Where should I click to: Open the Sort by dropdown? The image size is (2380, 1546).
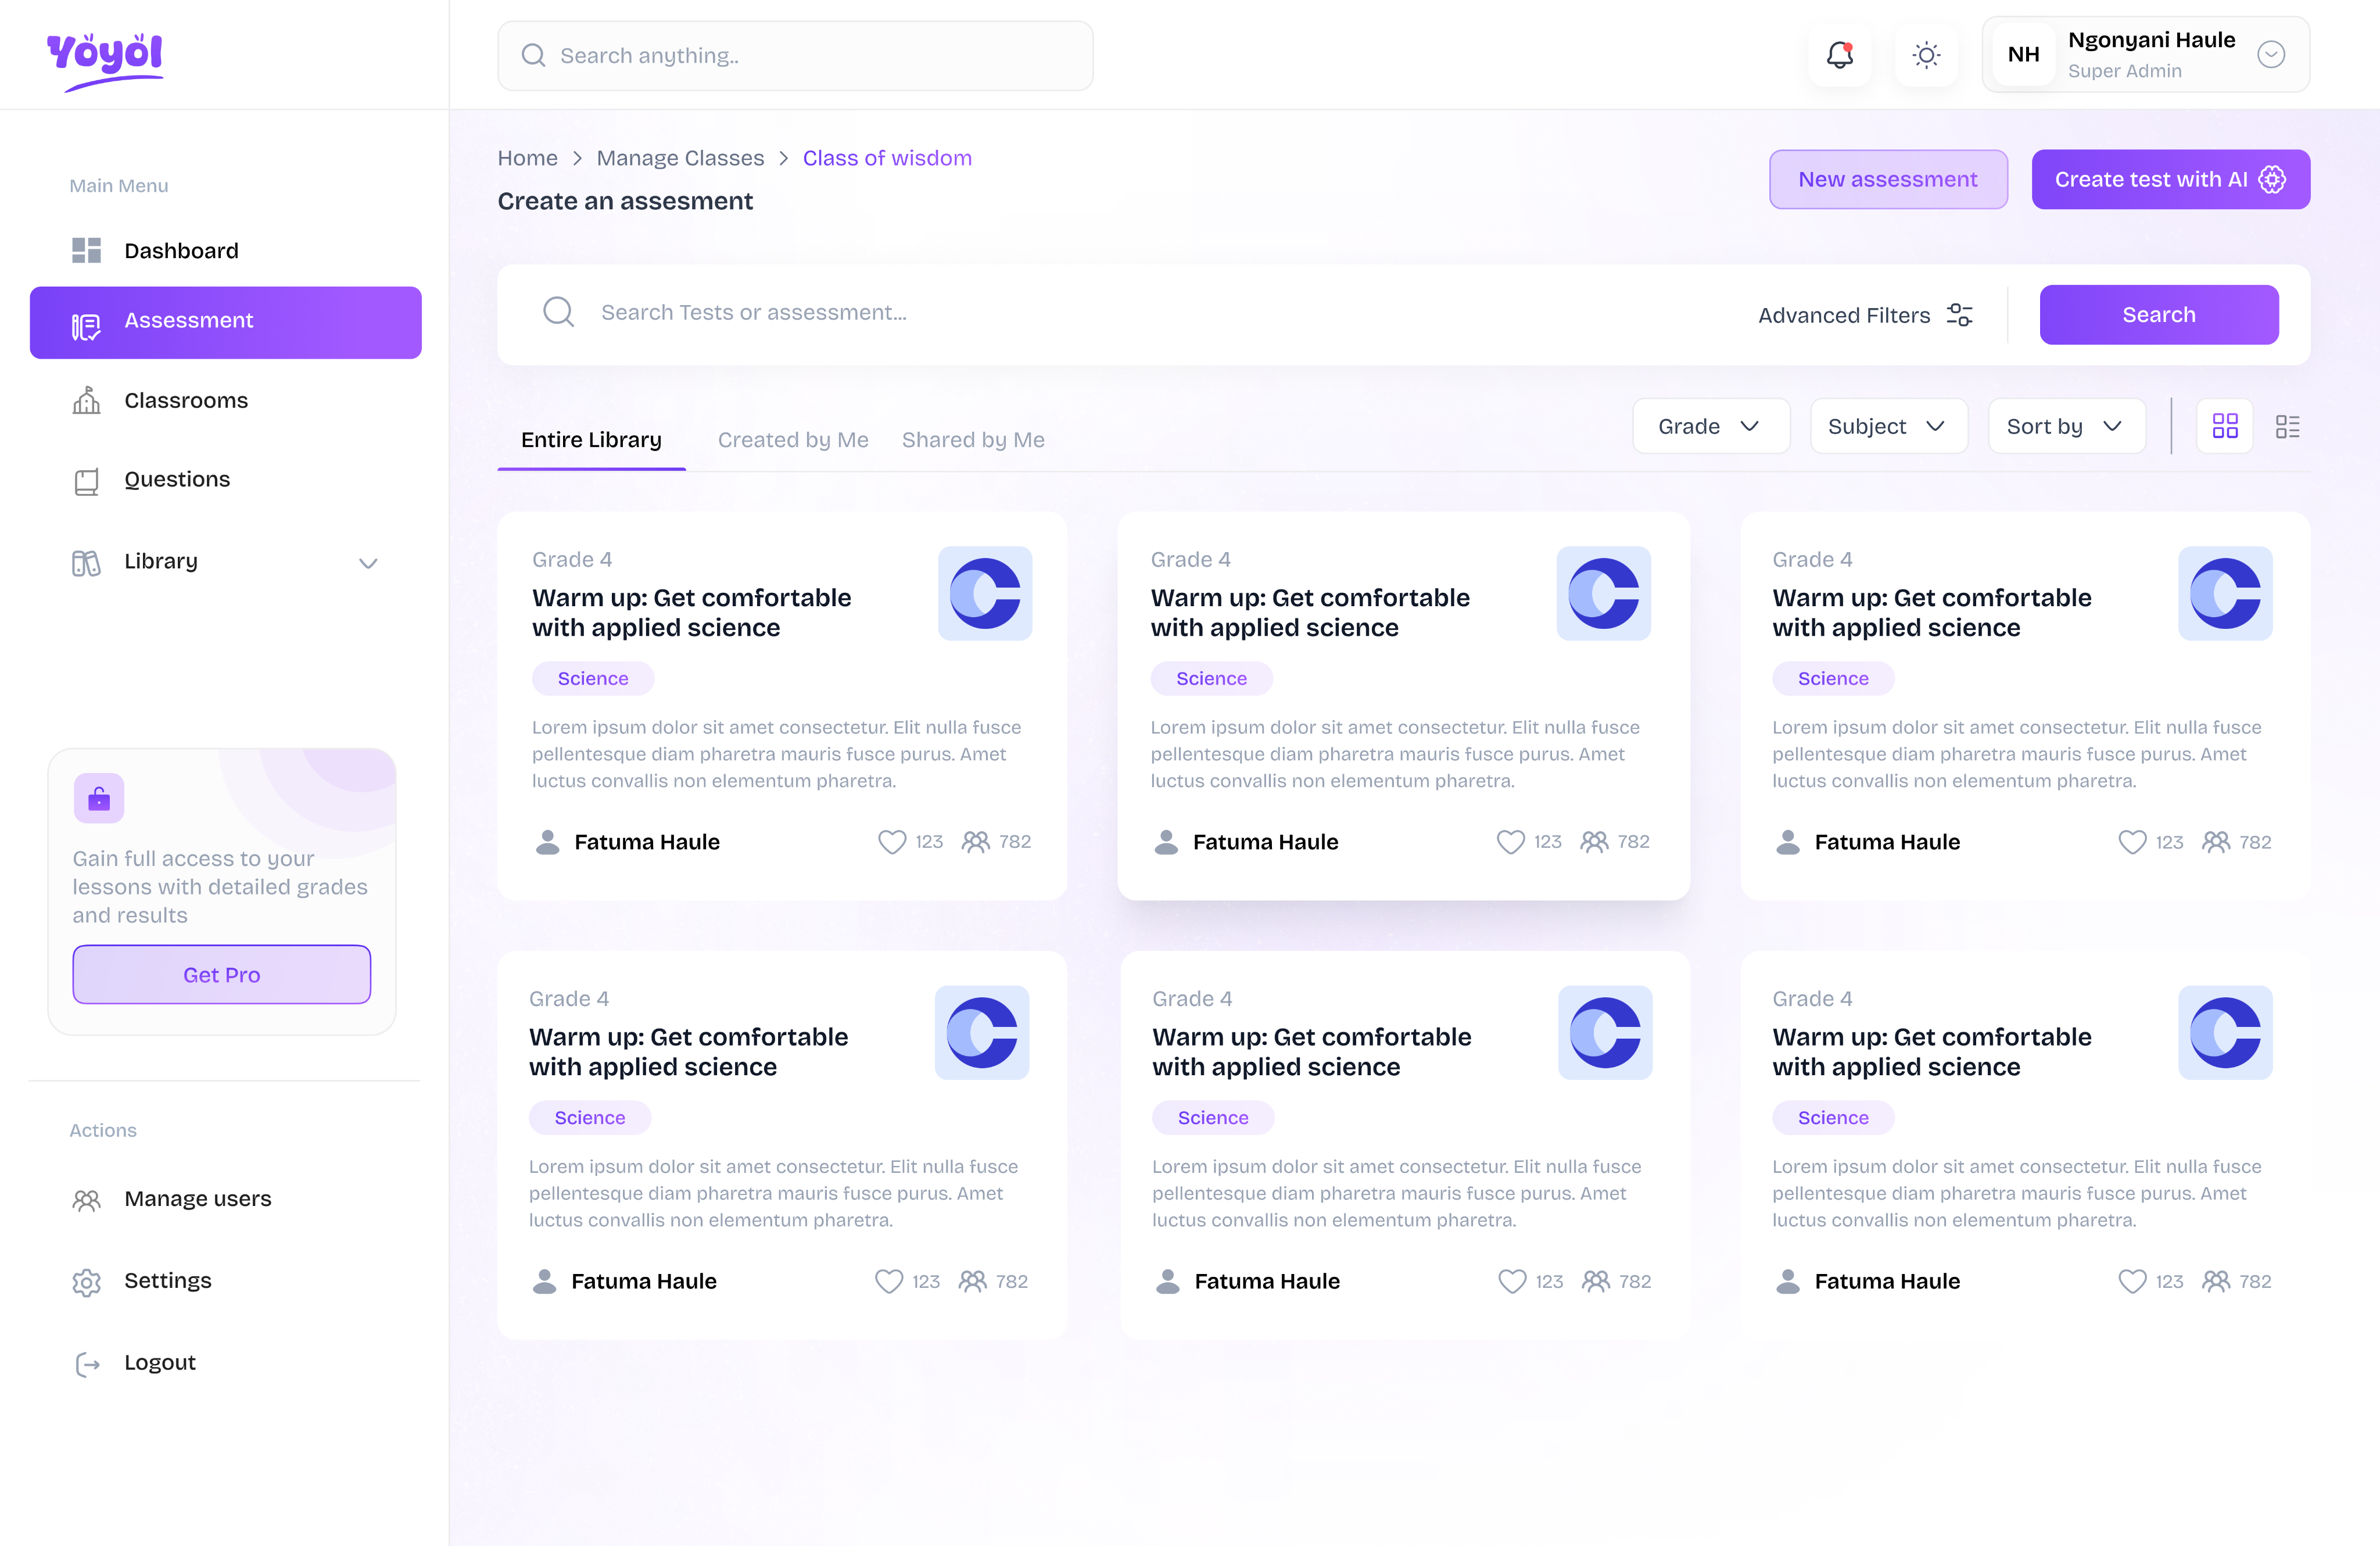pyautogui.click(x=2065, y=427)
